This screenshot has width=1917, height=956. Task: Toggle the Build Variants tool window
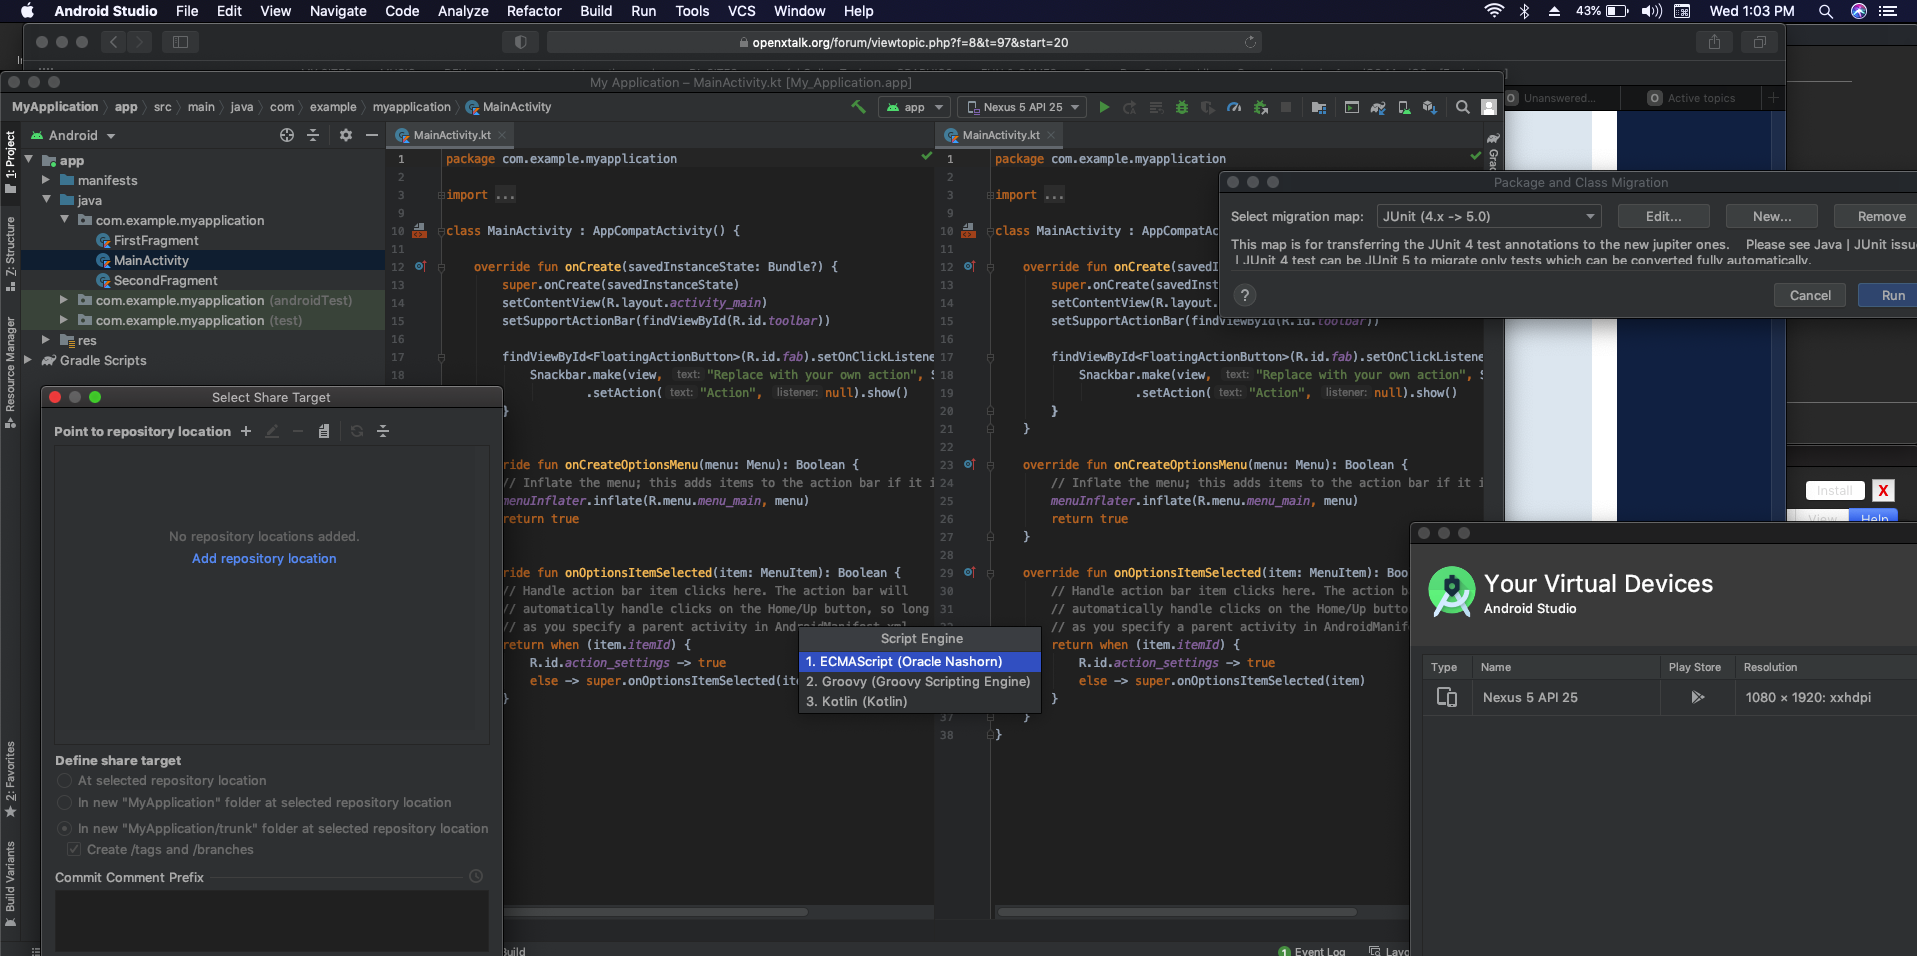(x=10, y=884)
